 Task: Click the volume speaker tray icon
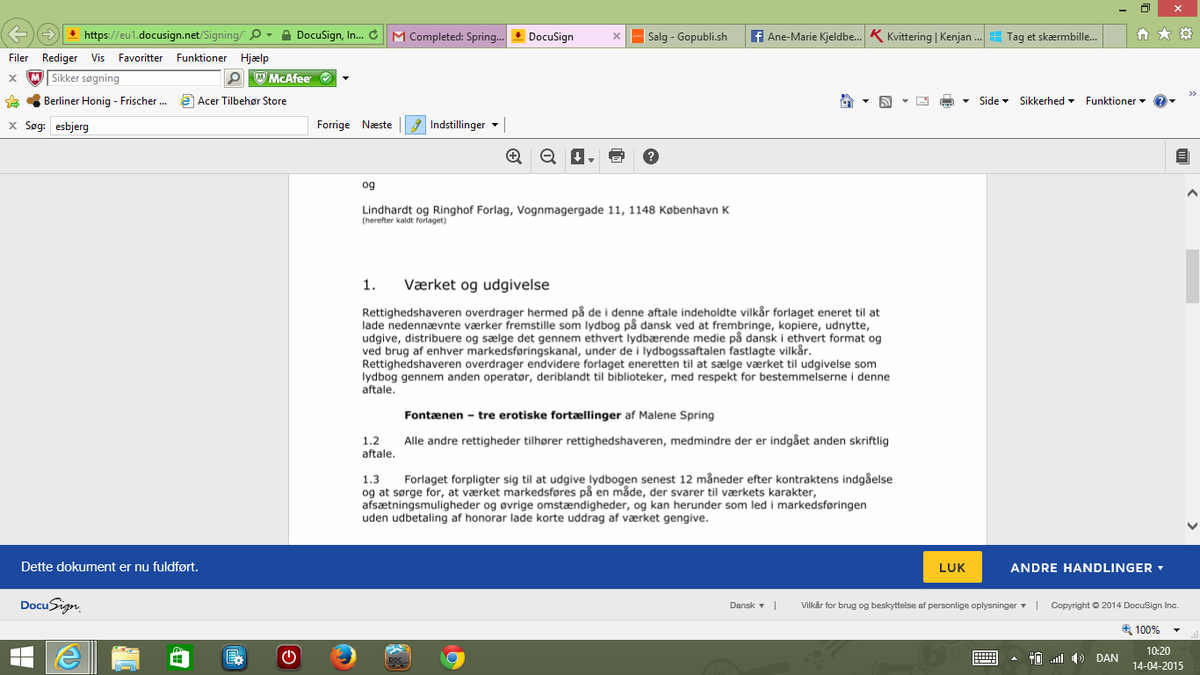pyautogui.click(x=1077, y=658)
